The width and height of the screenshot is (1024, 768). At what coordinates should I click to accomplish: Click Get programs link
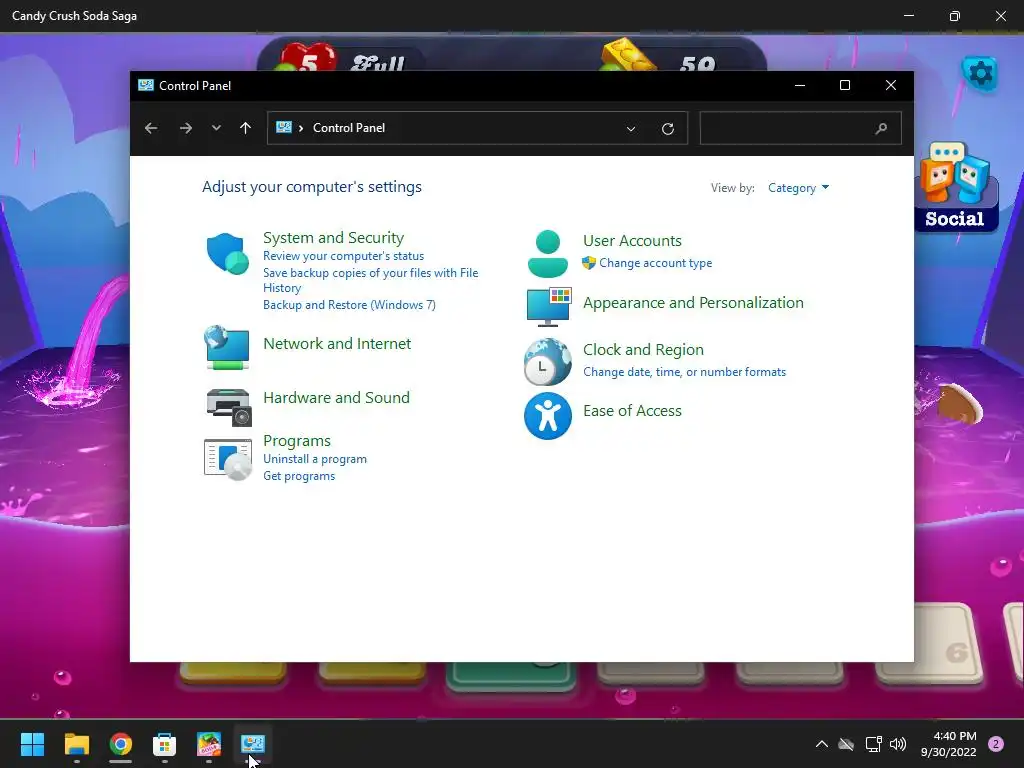pyautogui.click(x=299, y=476)
